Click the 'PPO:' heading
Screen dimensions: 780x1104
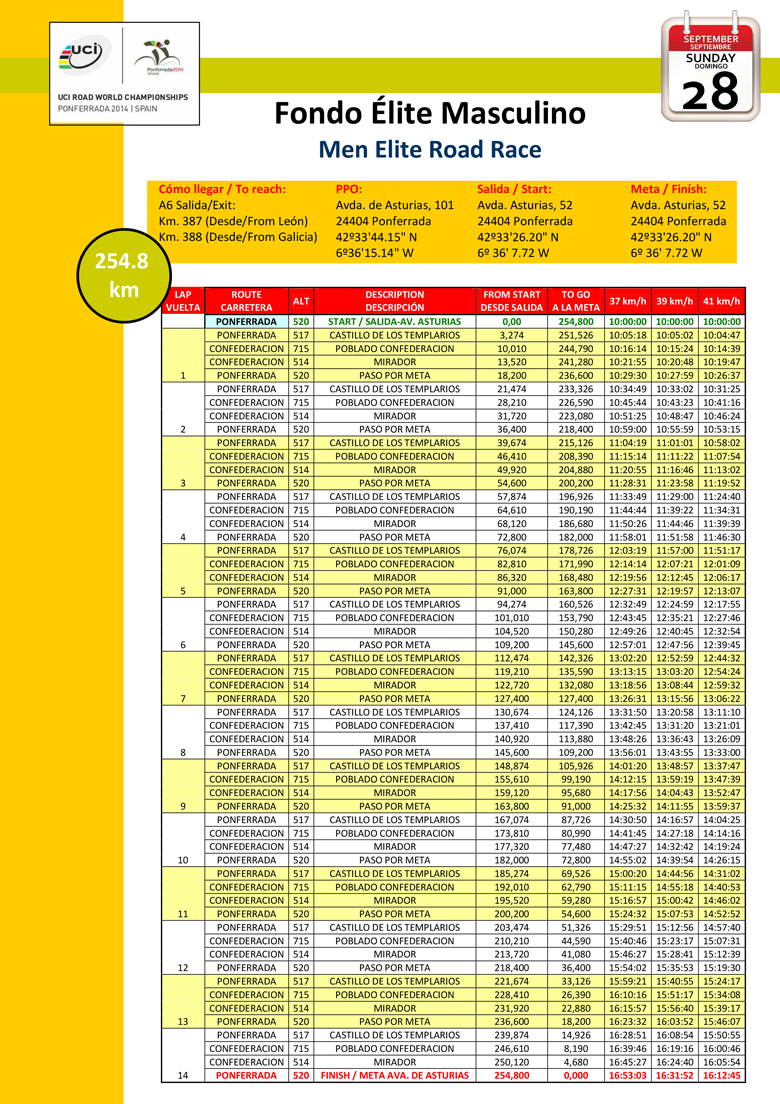348,189
